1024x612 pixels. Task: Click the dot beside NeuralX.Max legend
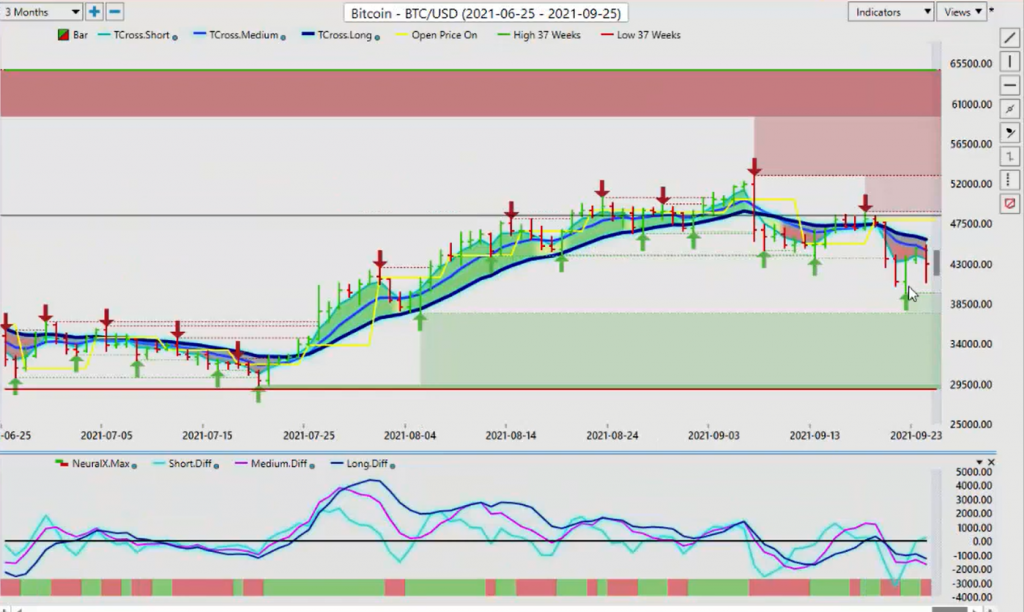134,466
